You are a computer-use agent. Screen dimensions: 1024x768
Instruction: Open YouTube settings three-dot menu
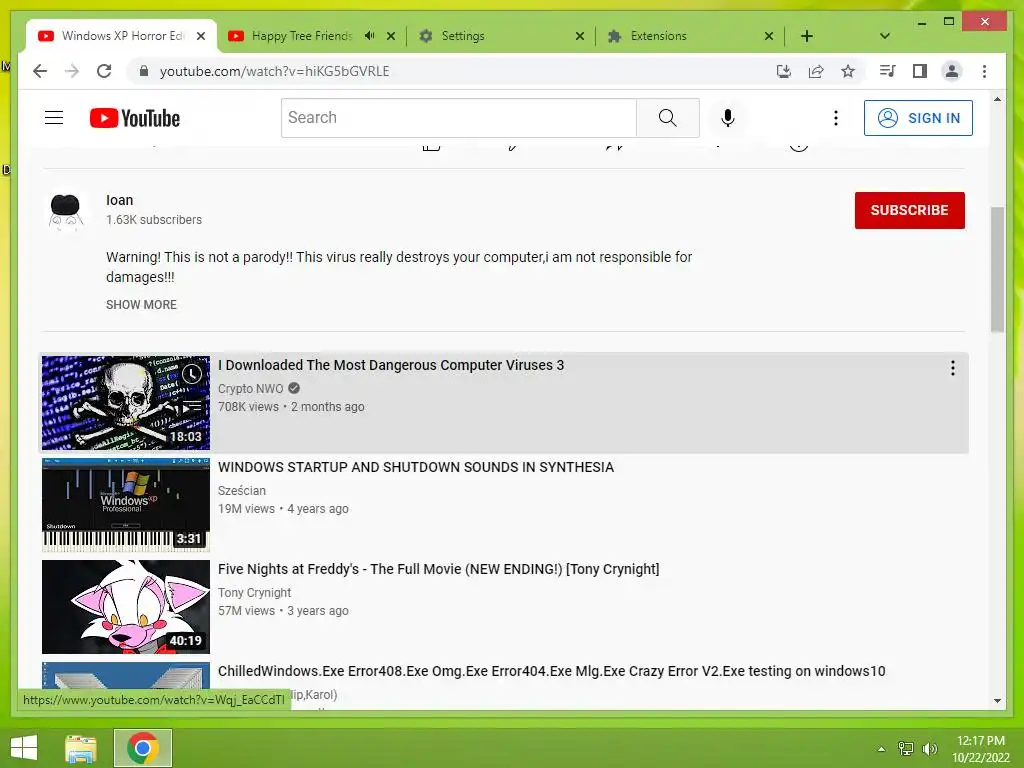point(835,118)
